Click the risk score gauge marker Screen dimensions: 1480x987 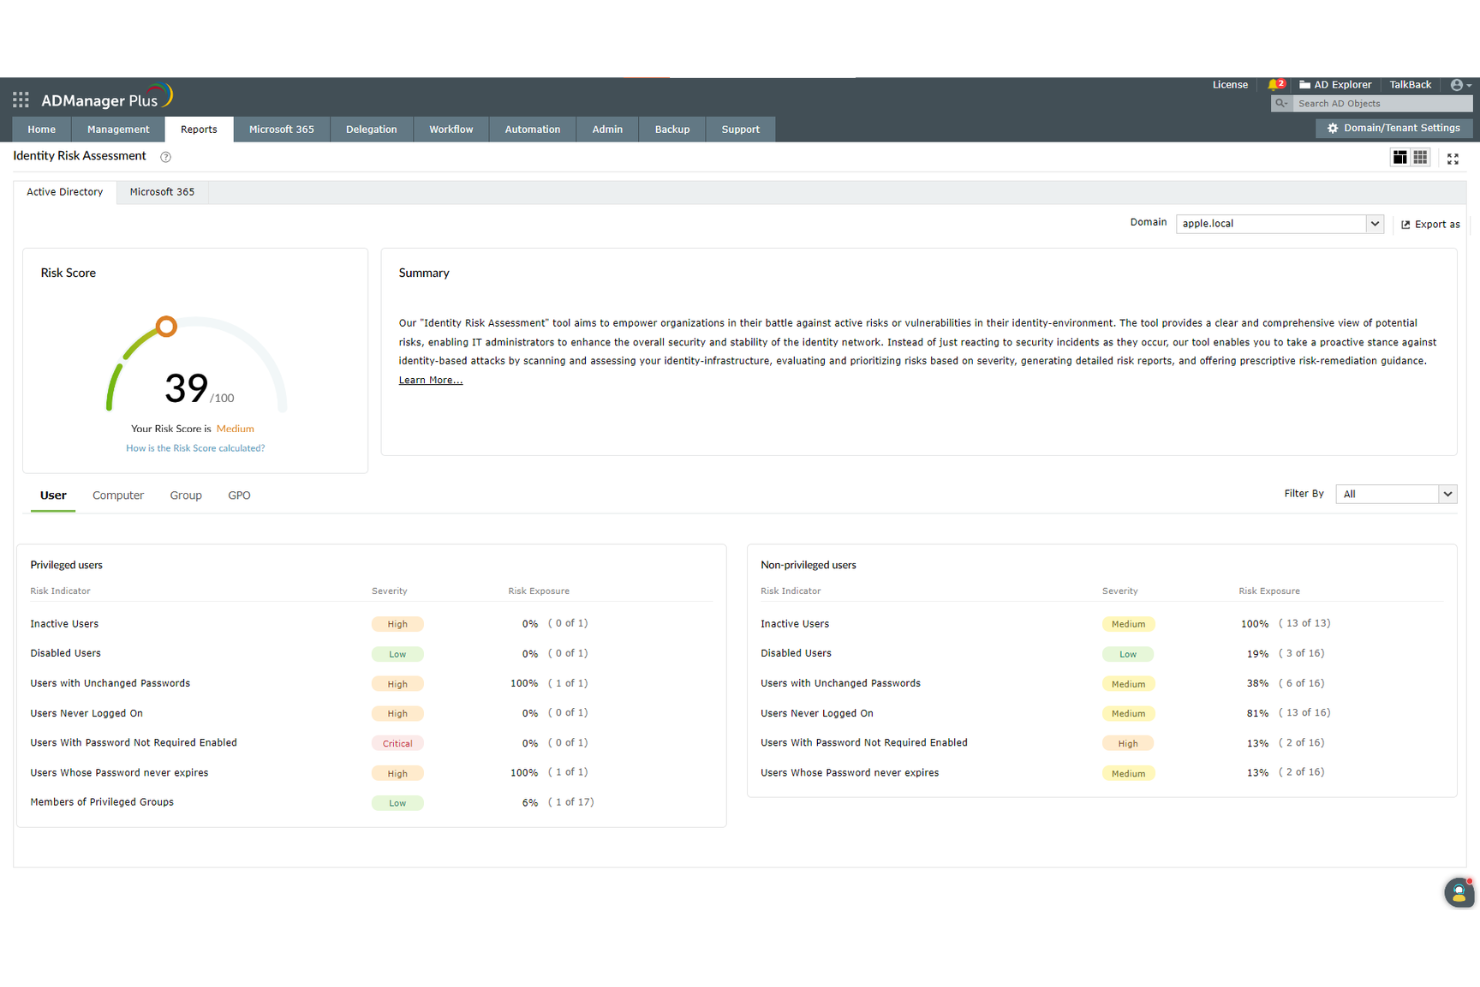pyautogui.click(x=166, y=325)
